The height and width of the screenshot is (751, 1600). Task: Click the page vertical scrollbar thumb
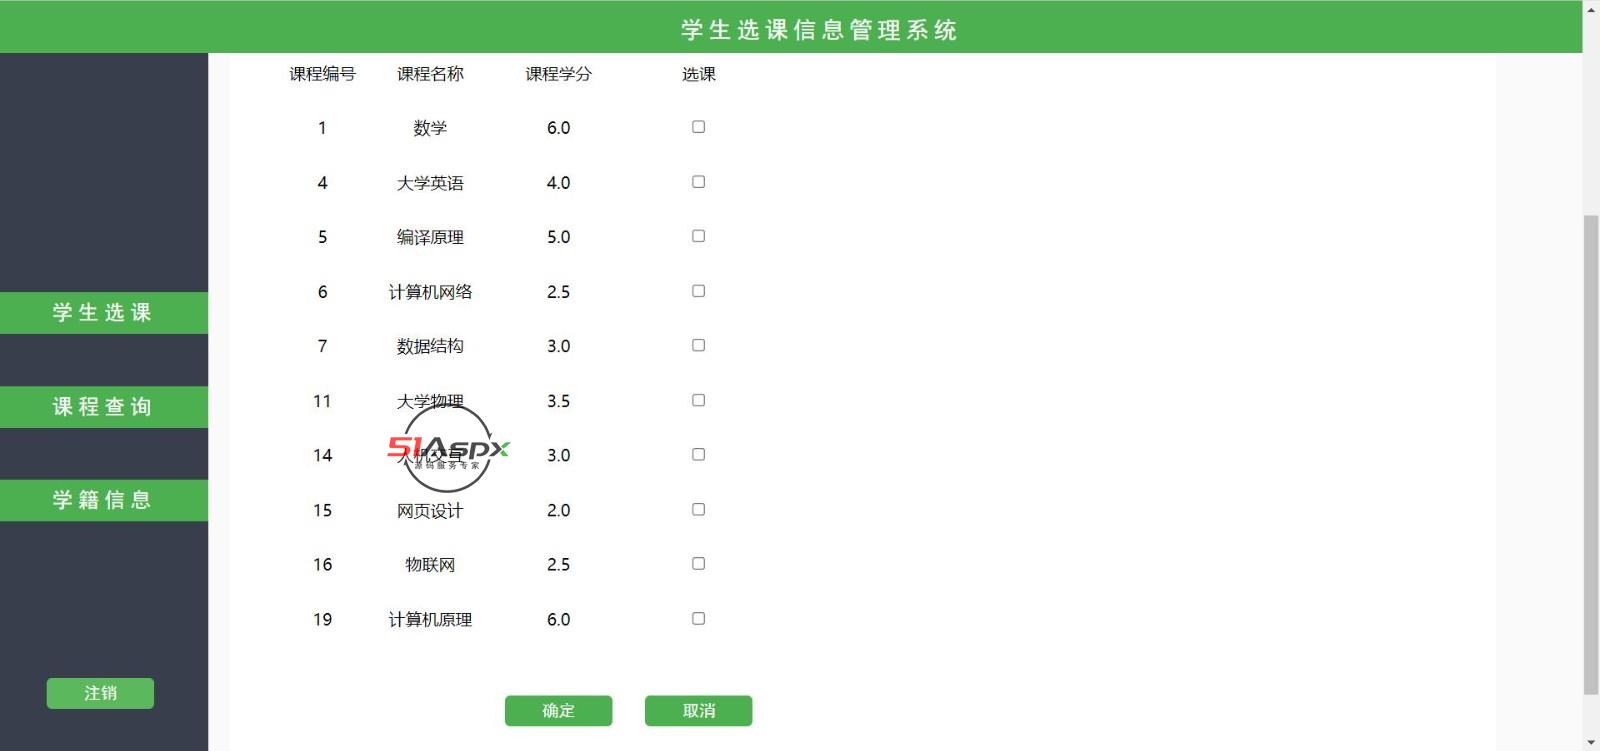coord(1591,454)
